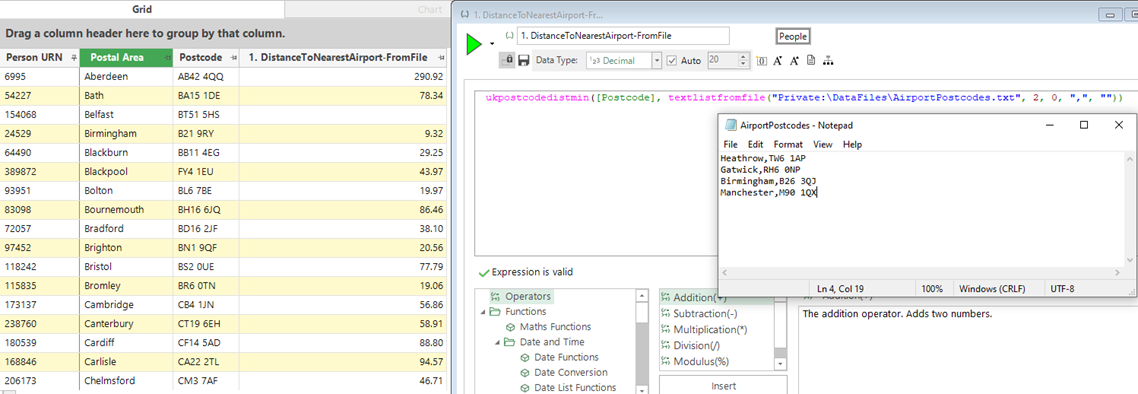Click the People table button

[793, 37]
